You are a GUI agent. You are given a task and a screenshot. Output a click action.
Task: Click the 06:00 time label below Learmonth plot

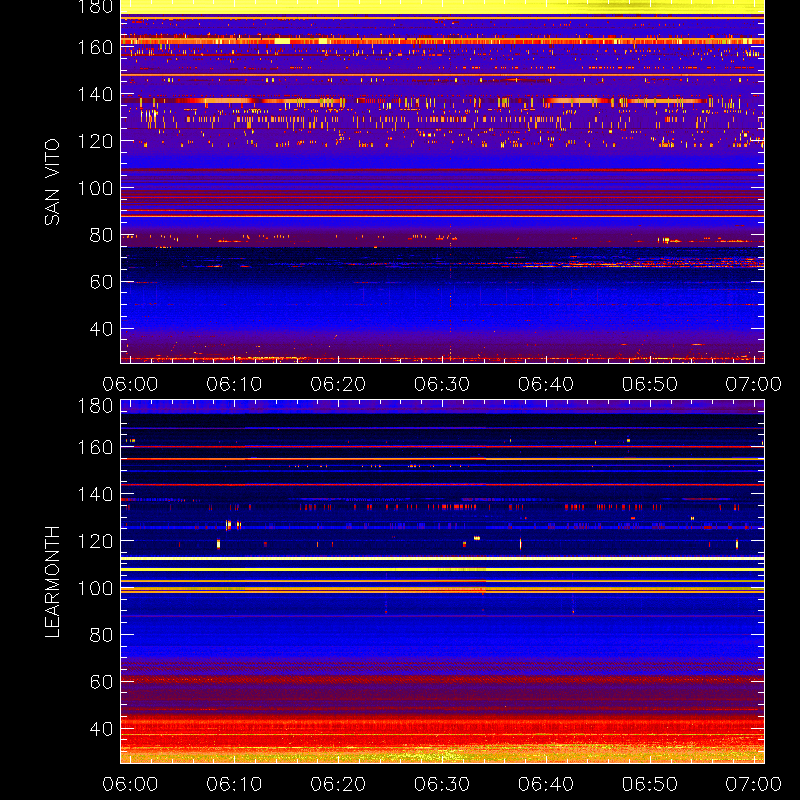pyautogui.click(x=130, y=784)
